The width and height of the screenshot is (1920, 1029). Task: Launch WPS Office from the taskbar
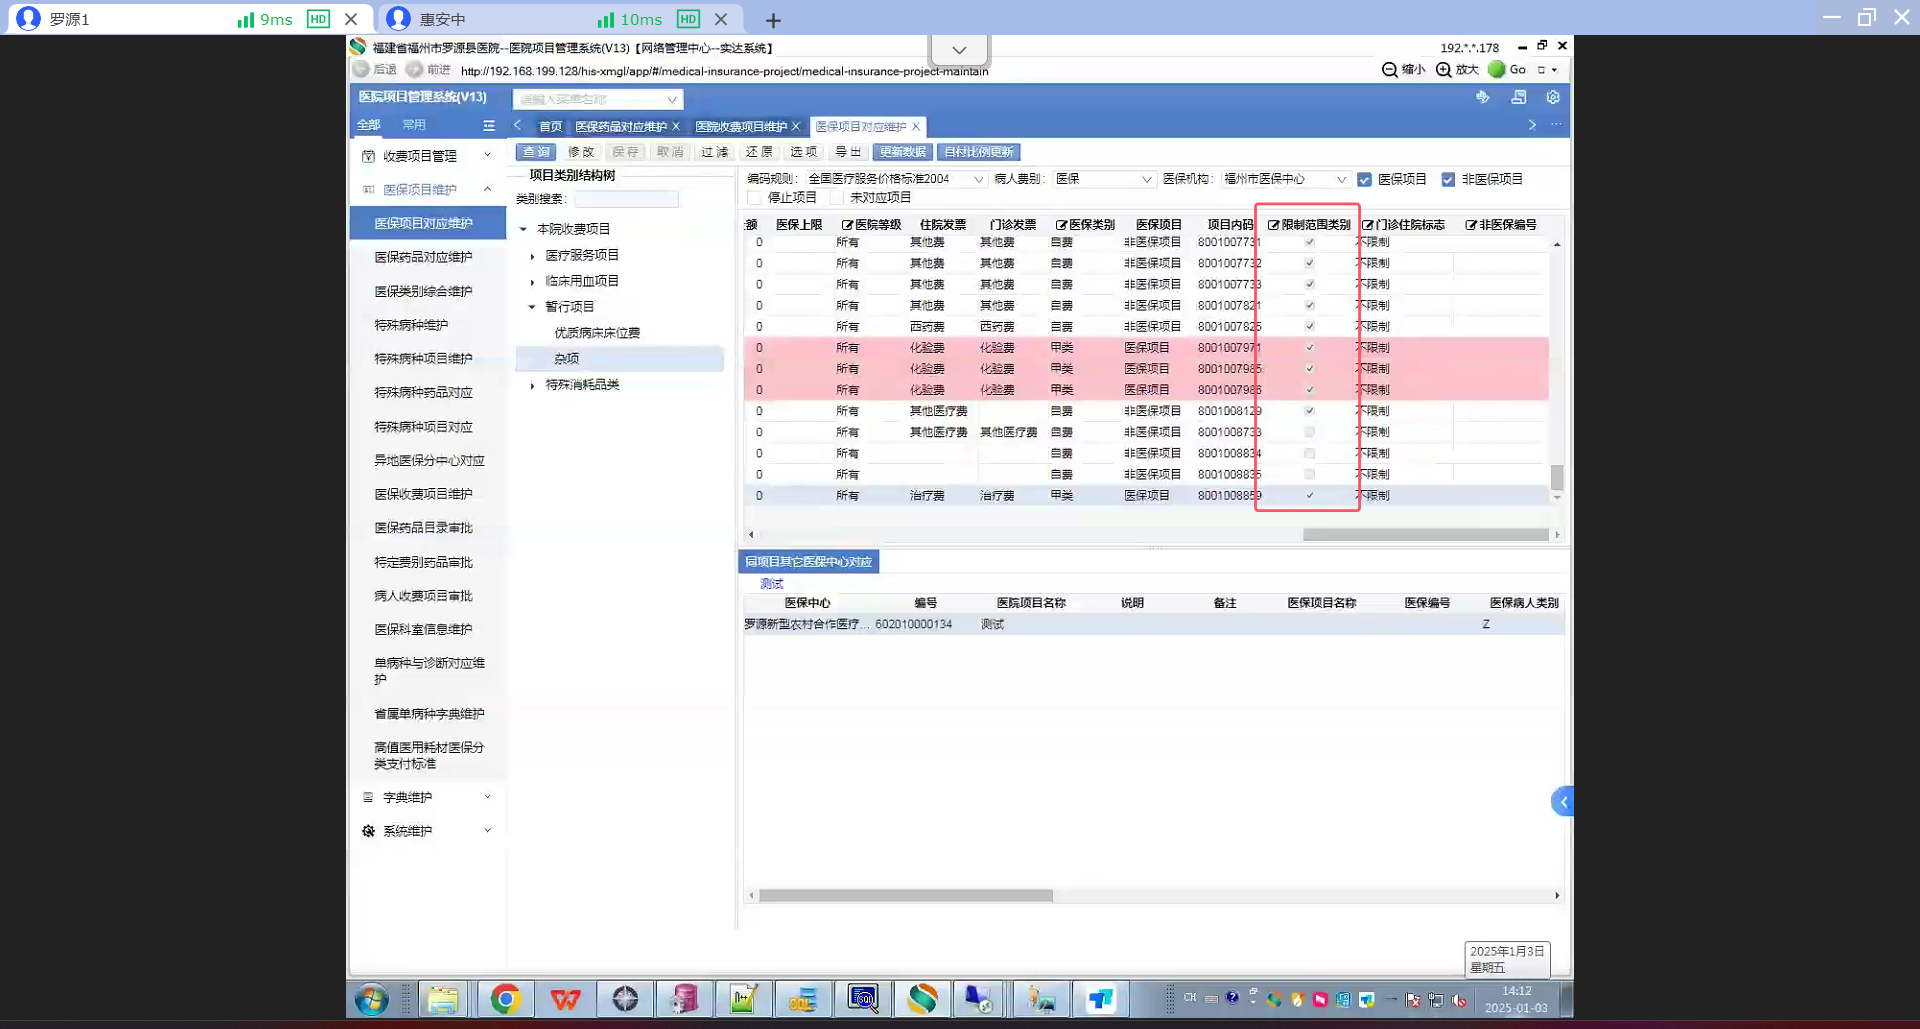565,999
